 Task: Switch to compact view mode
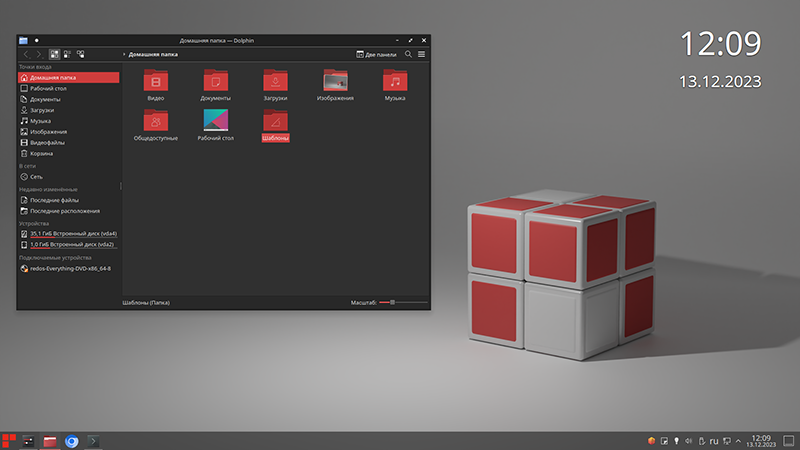pyautogui.click(x=67, y=53)
